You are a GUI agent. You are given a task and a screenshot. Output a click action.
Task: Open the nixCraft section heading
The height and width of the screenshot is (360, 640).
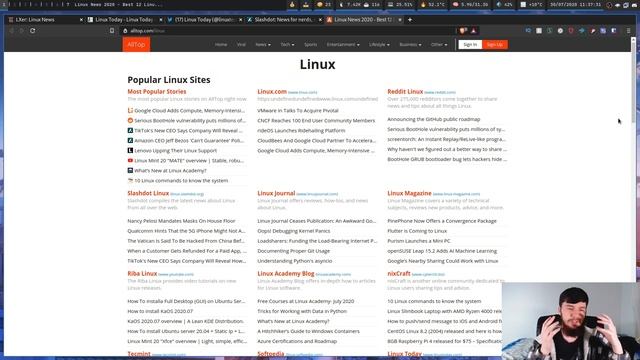(x=399, y=273)
